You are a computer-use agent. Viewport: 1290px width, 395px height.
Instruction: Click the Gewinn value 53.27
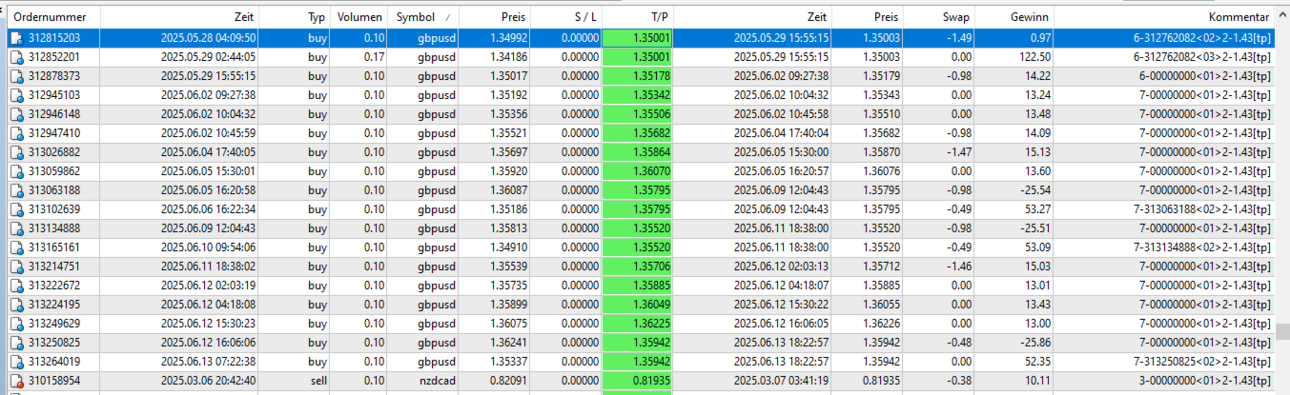point(1036,209)
